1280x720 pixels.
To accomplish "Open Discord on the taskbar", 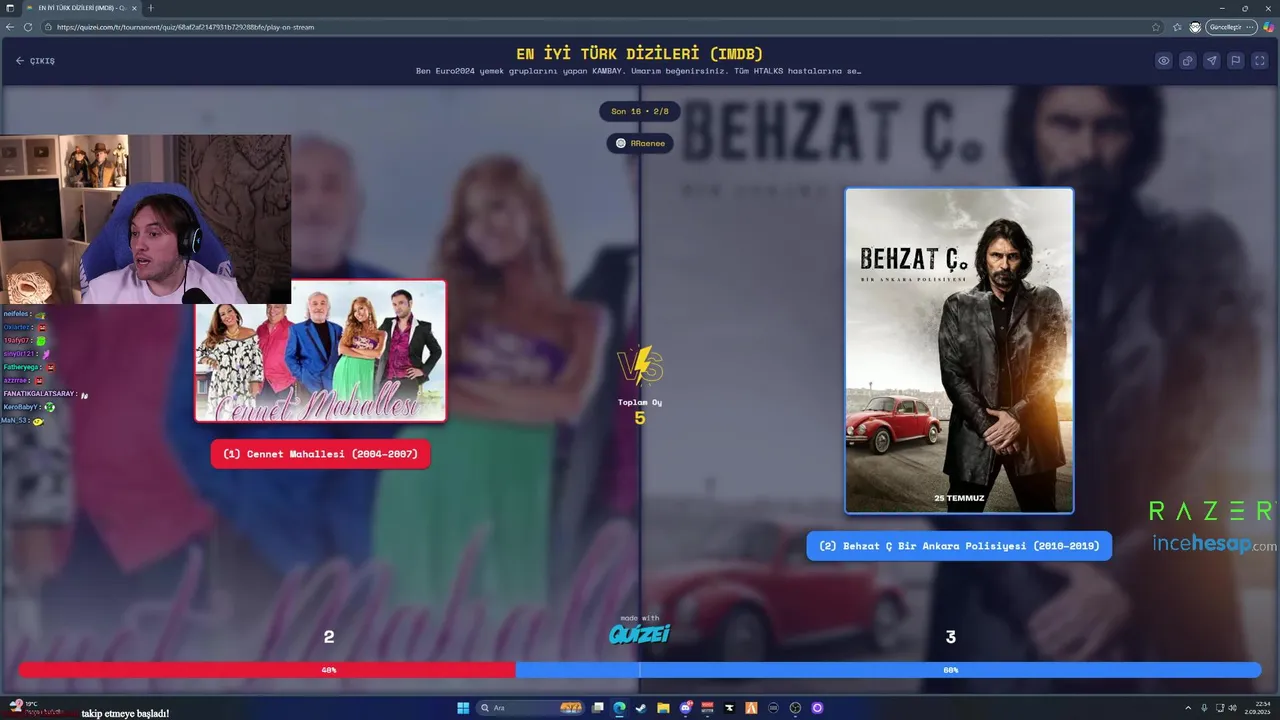I will (x=686, y=708).
